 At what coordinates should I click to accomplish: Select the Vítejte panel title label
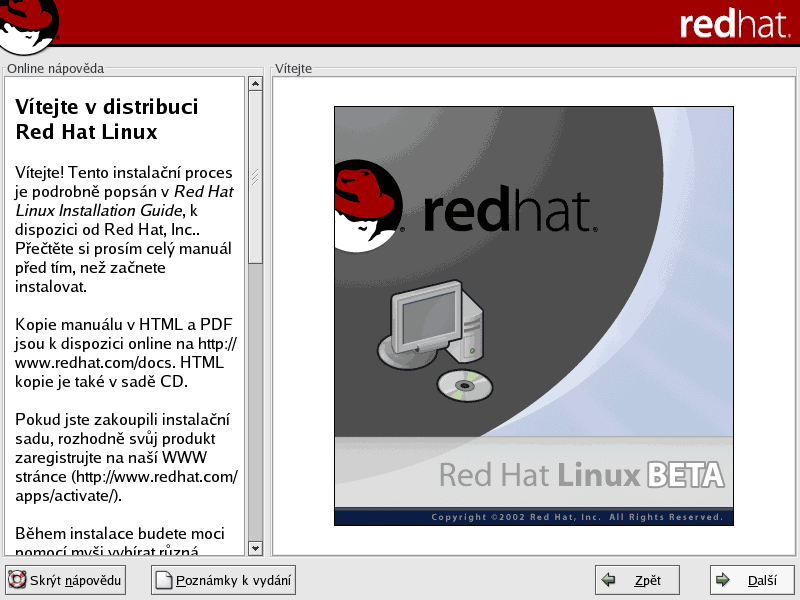(293, 68)
